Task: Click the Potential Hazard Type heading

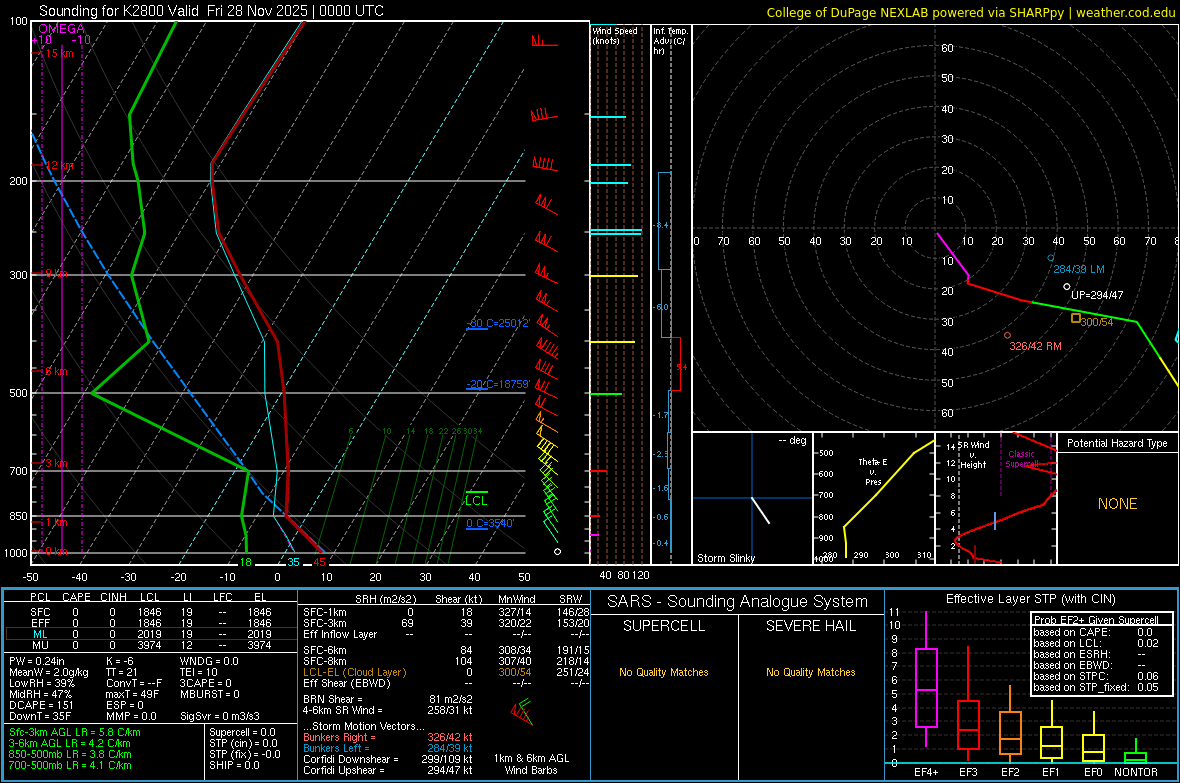Action: pos(1117,443)
